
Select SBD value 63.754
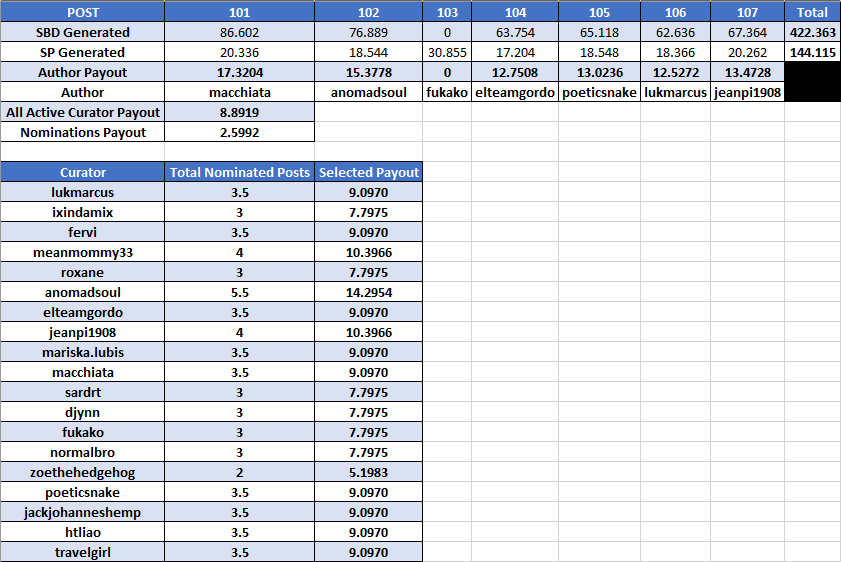coord(515,32)
